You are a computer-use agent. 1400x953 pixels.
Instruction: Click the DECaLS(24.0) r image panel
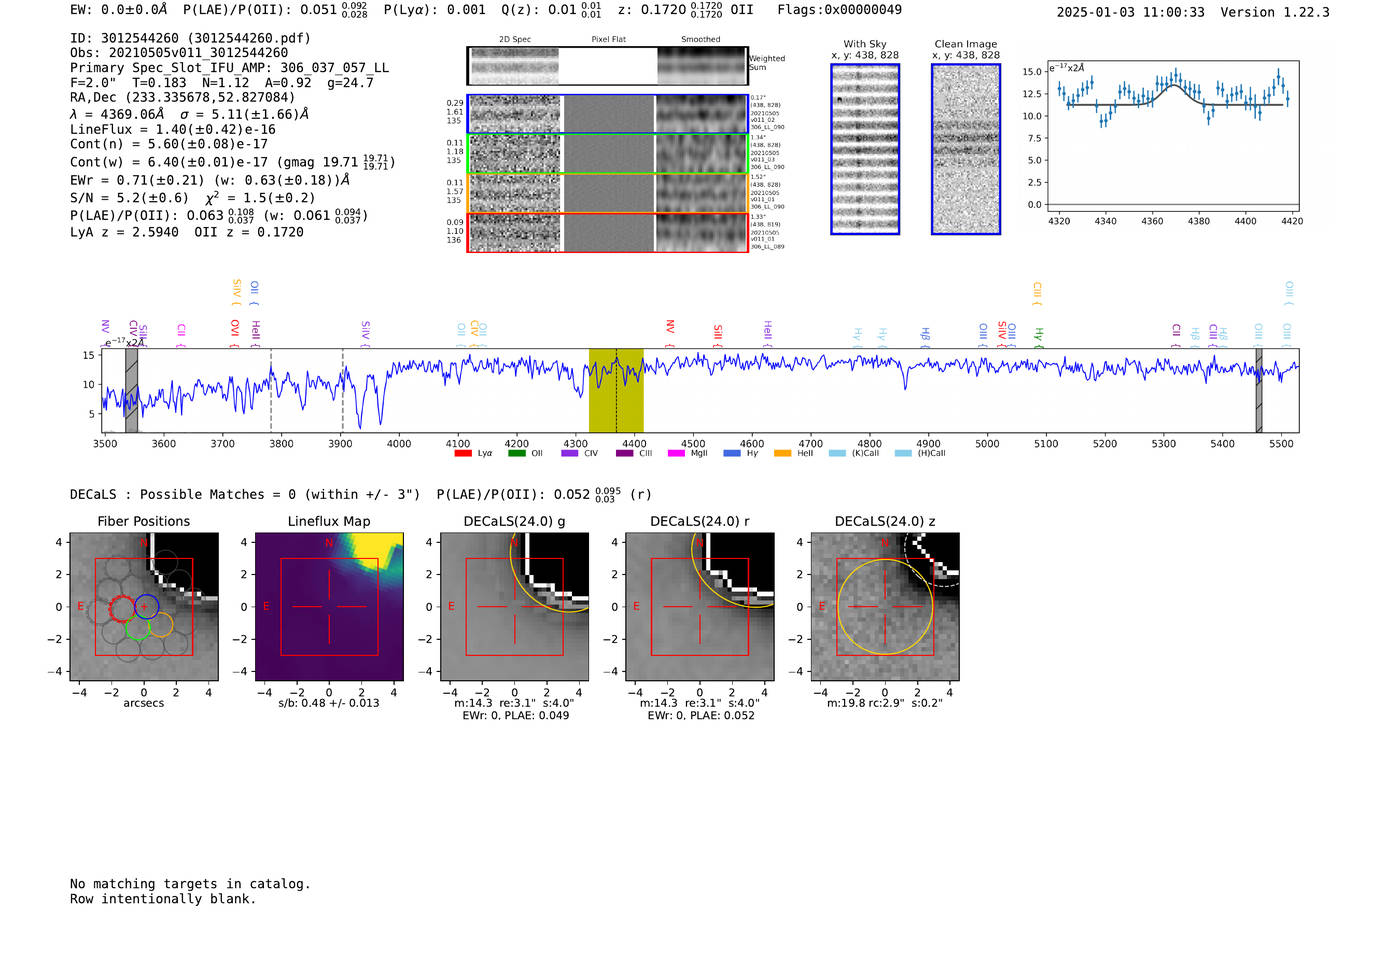[x=700, y=607]
